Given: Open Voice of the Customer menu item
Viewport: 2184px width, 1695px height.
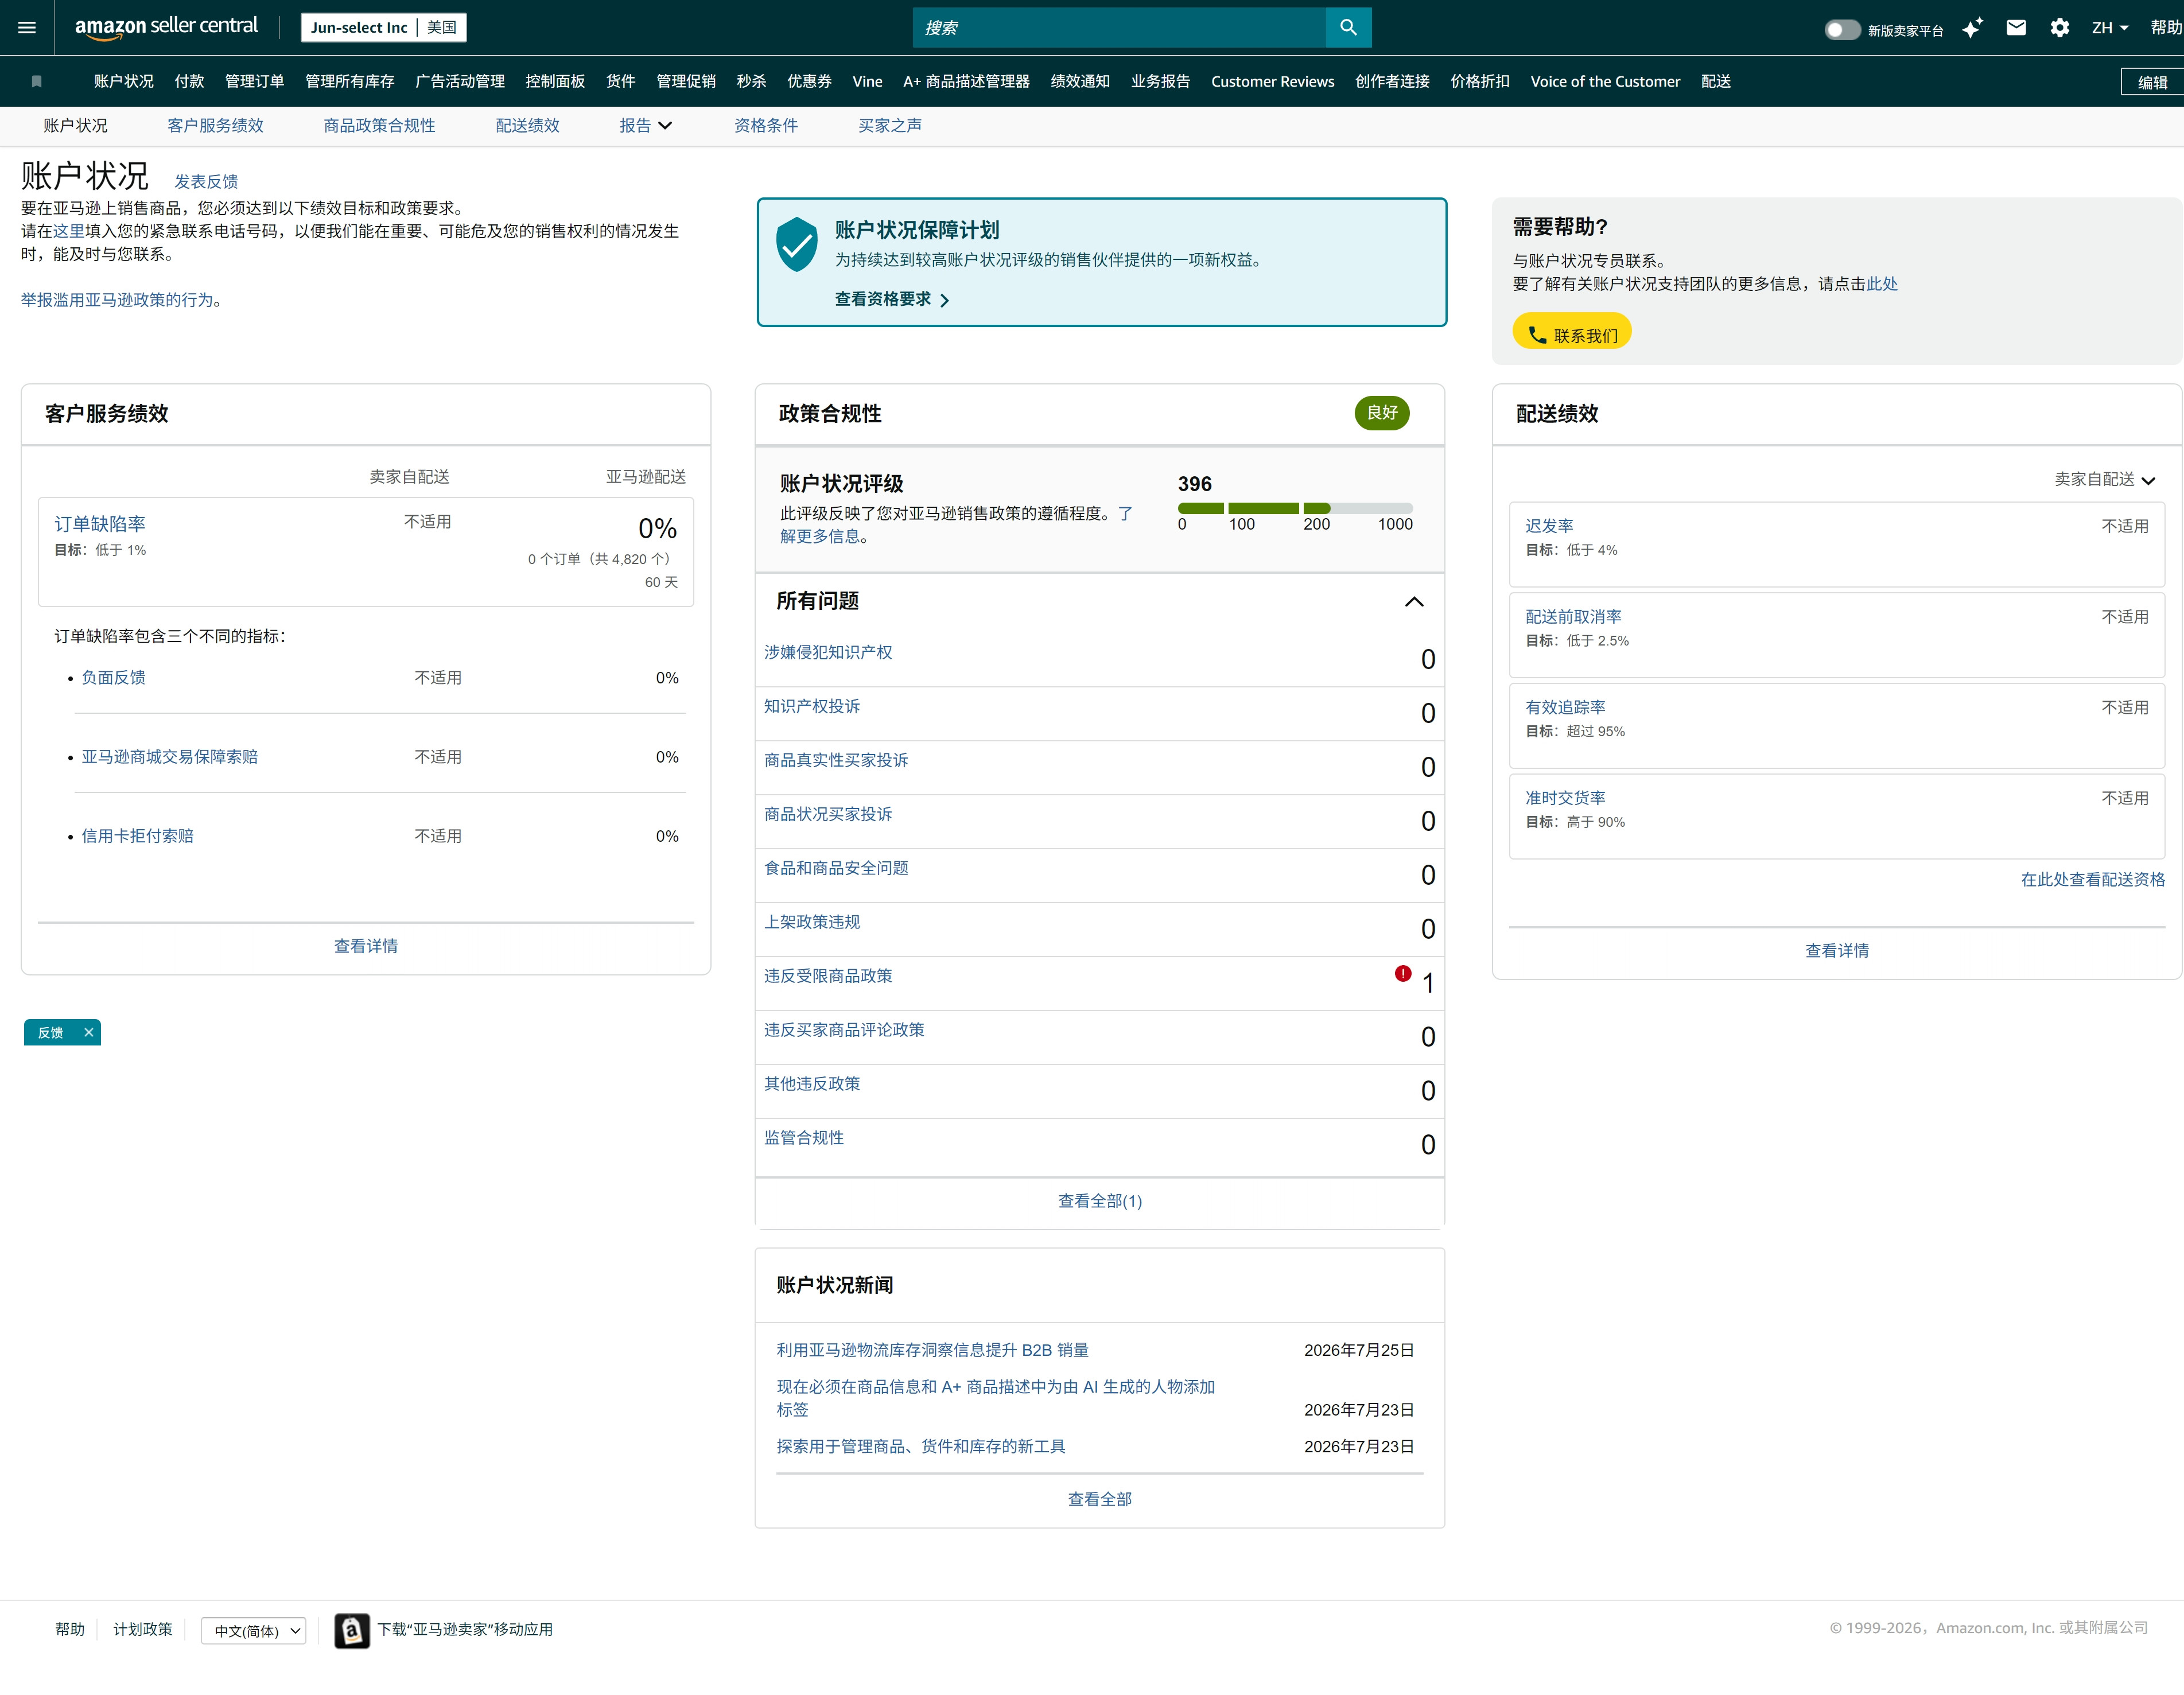Looking at the screenshot, I should click(x=1605, y=82).
